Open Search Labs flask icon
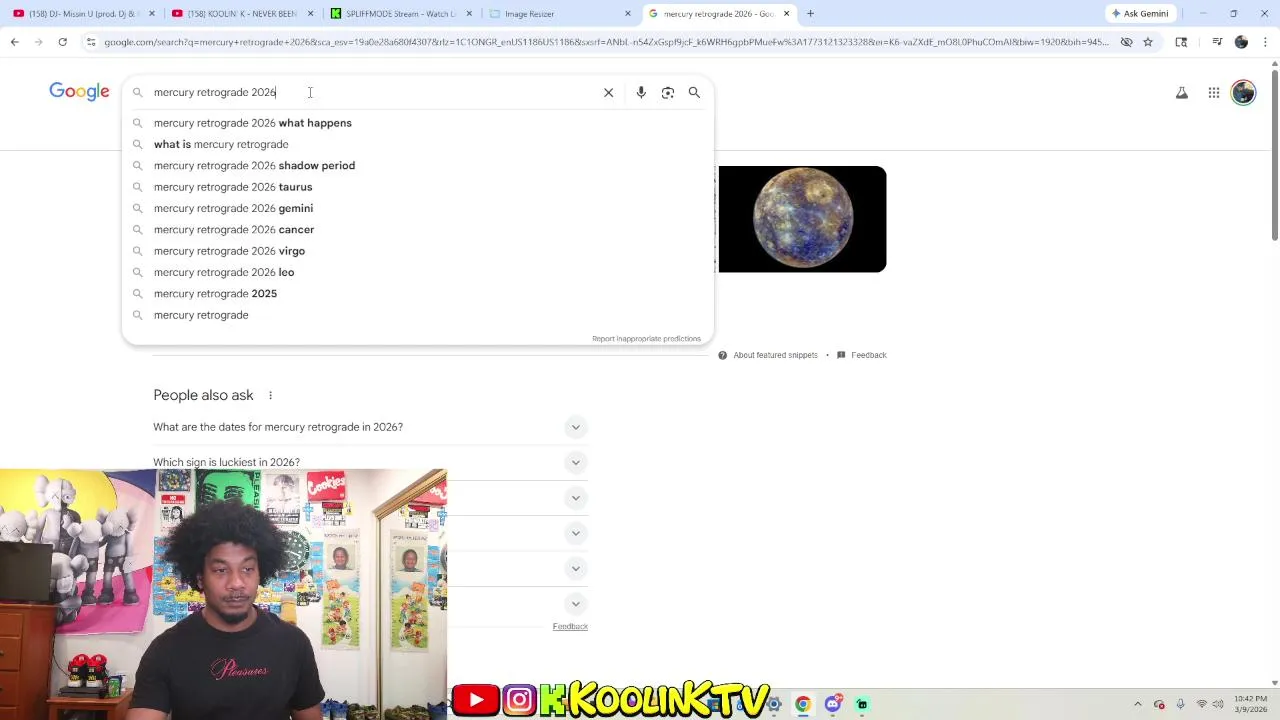1280x720 pixels. click(x=1182, y=93)
